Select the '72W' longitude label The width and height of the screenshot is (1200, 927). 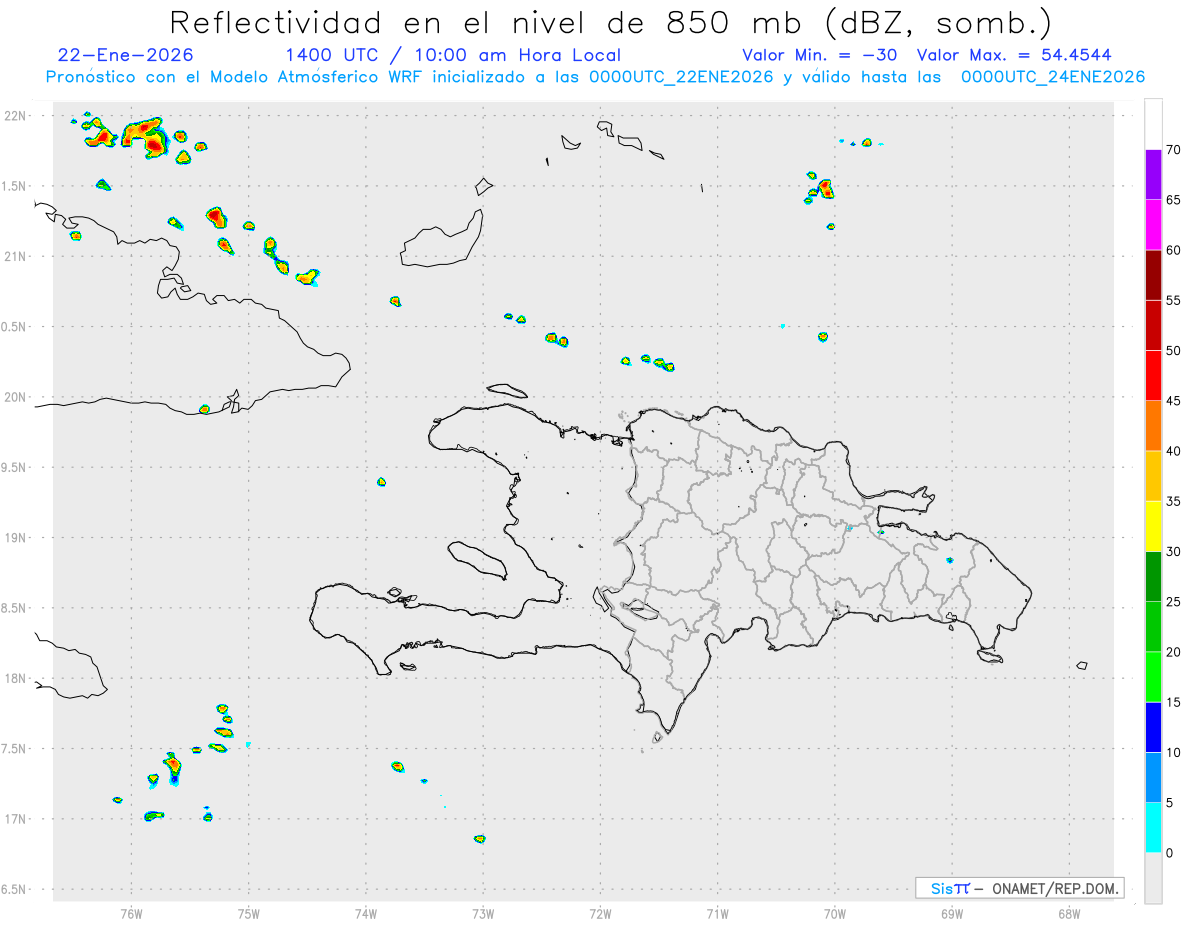(600, 914)
